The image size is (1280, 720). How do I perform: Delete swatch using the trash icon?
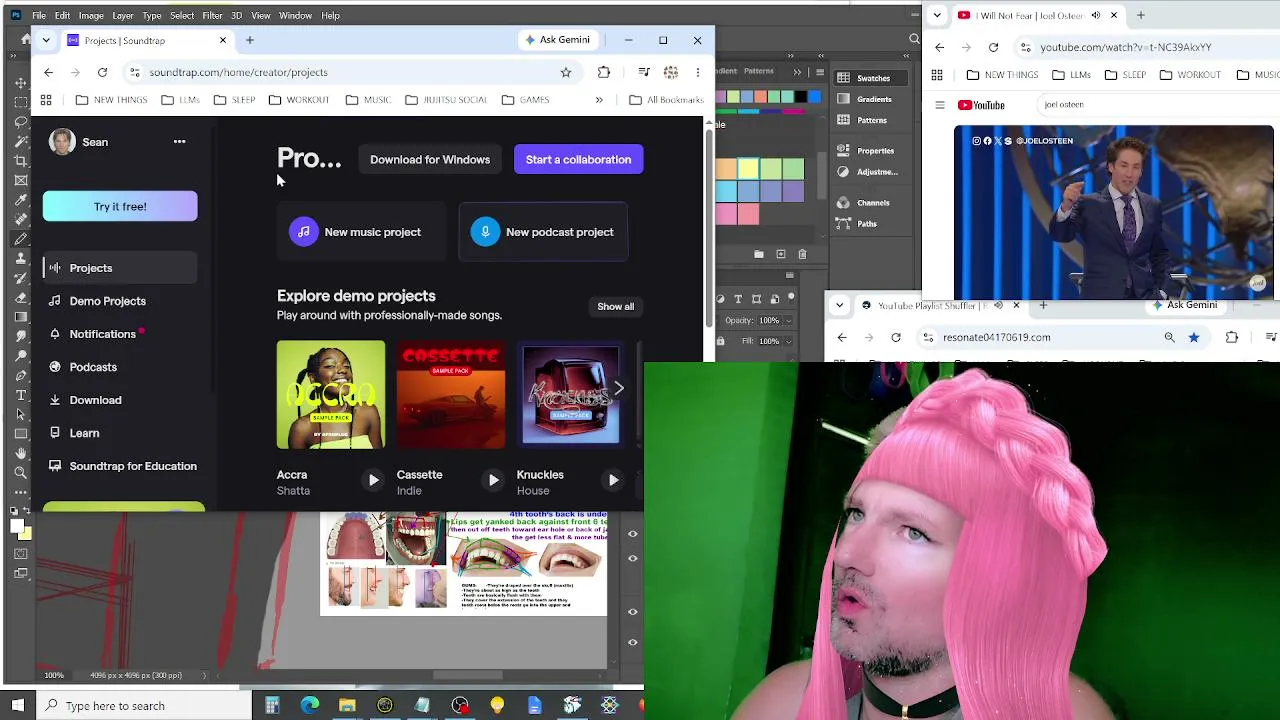(x=802, y=254)
